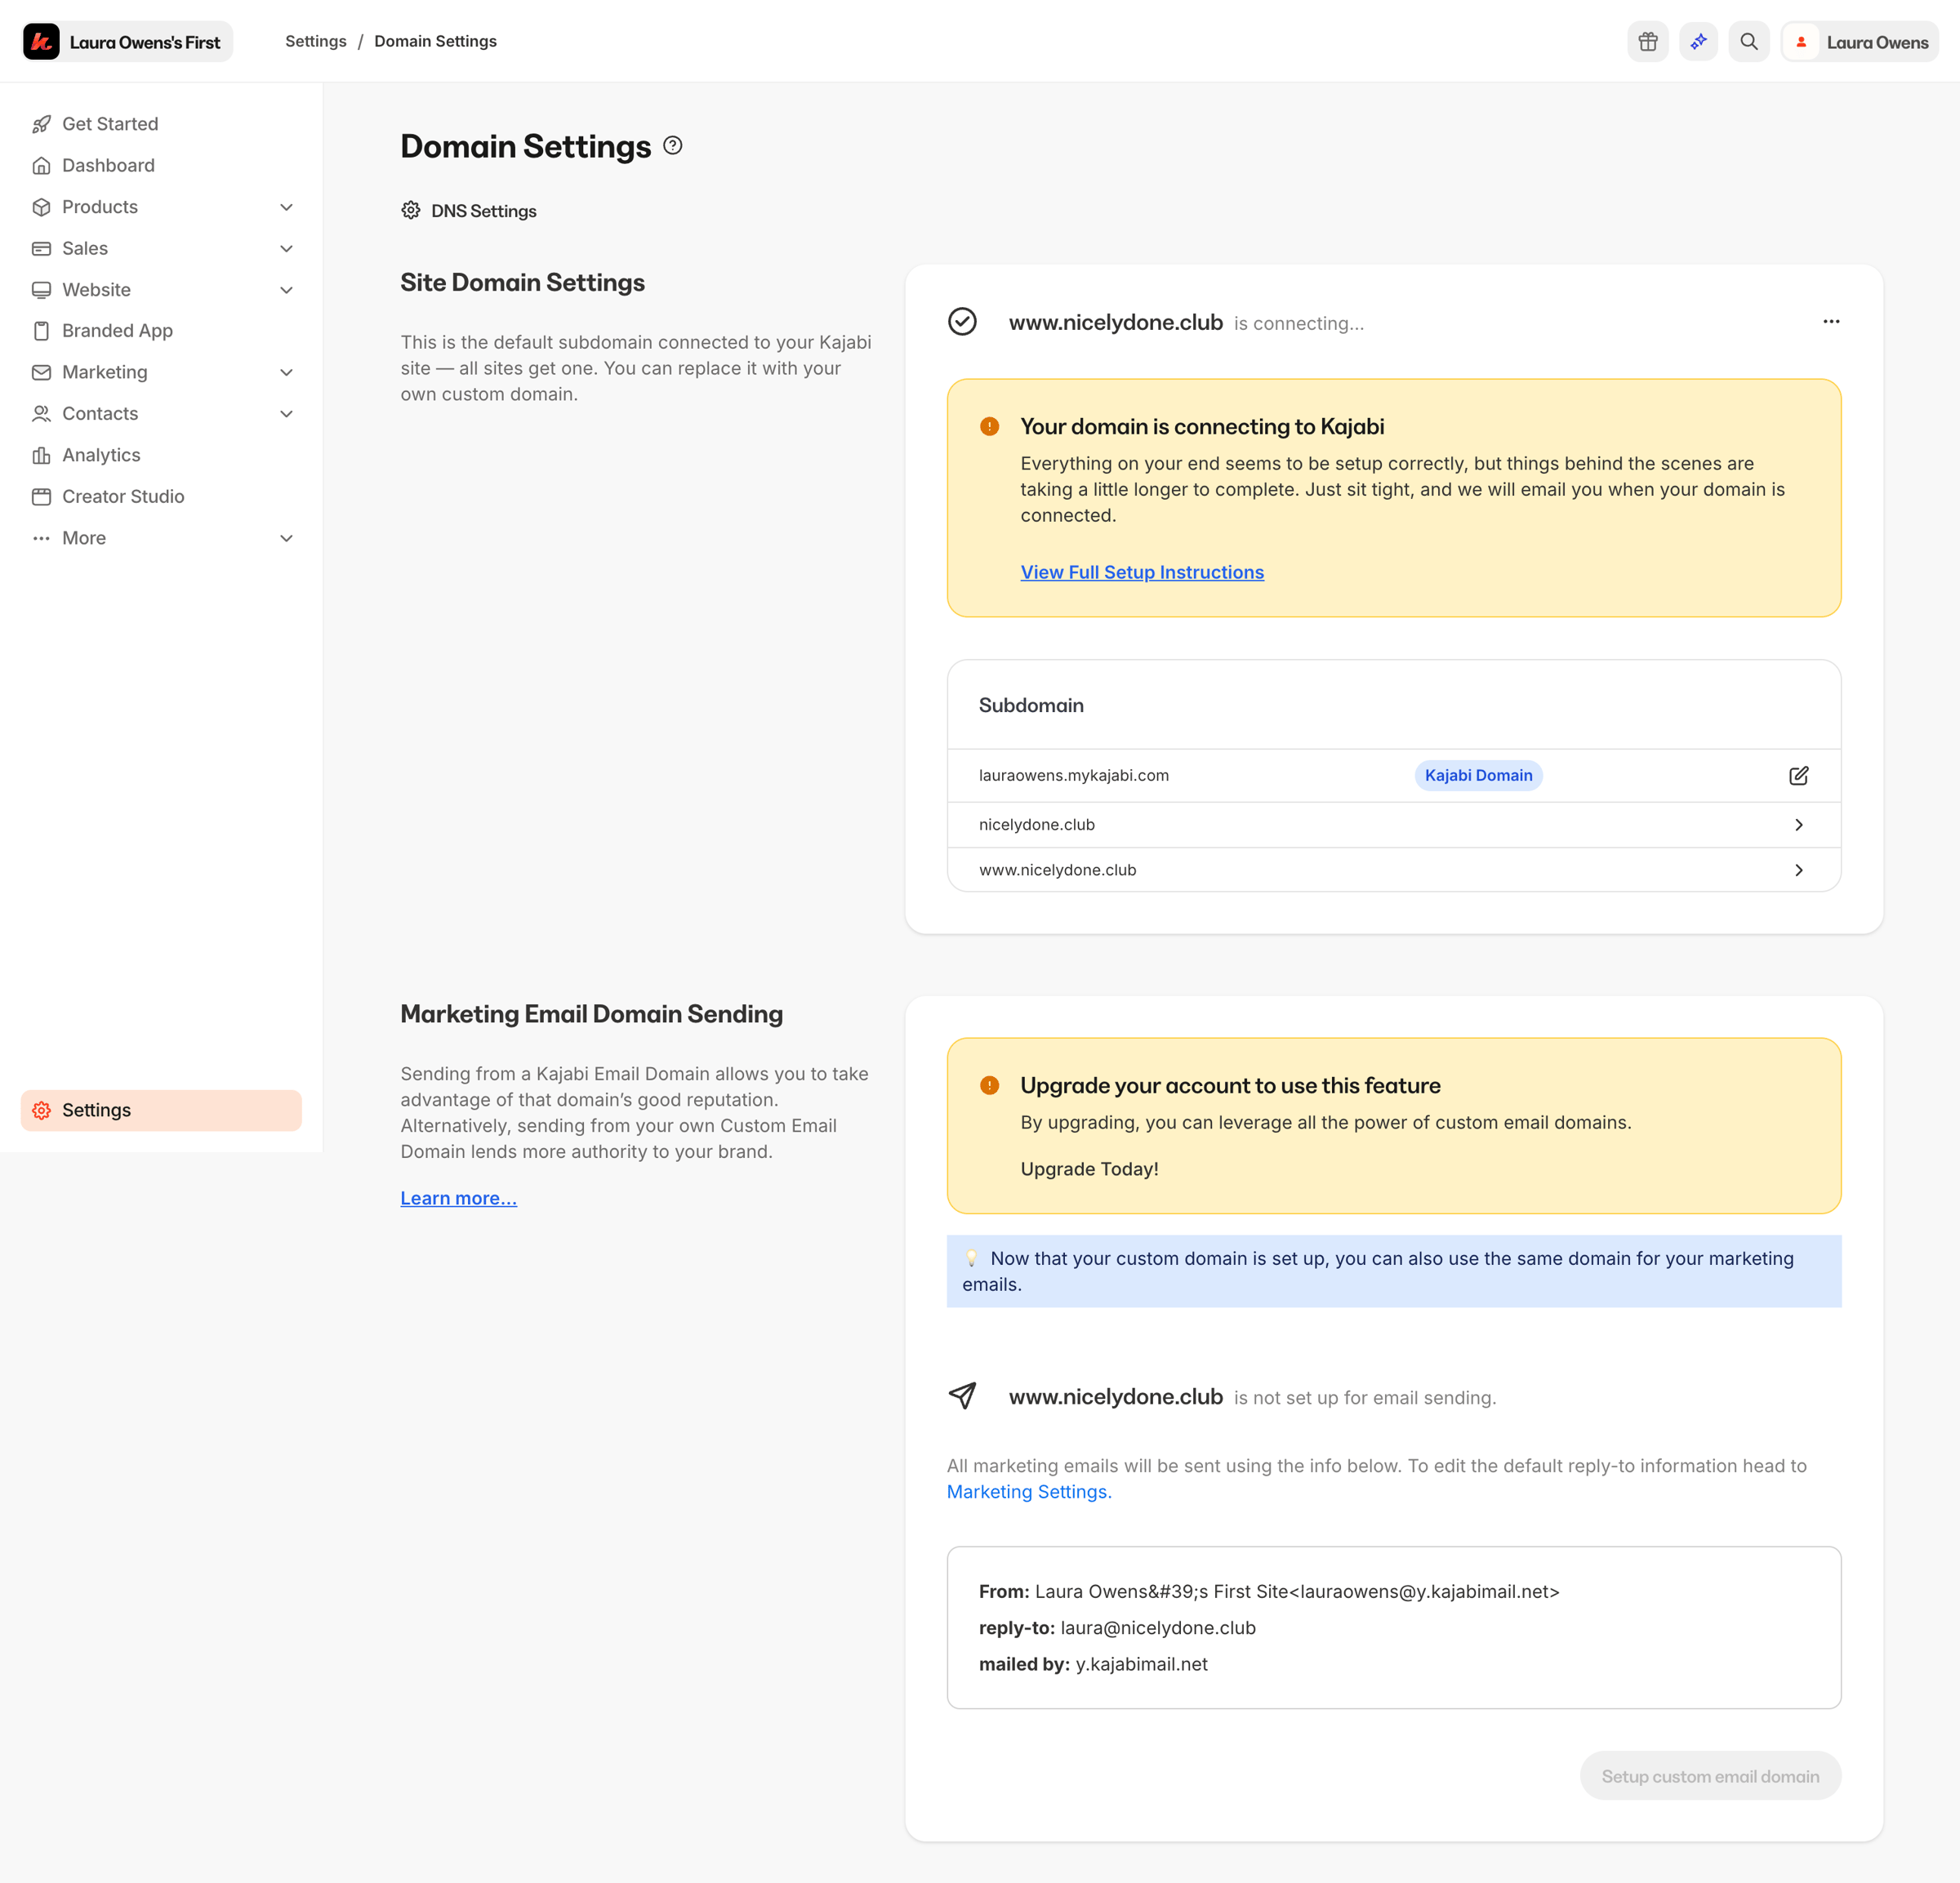Click the Dashboard home icon
Image resolution: width=1960 pixels, height=1883 pixels.
(41, 165)
